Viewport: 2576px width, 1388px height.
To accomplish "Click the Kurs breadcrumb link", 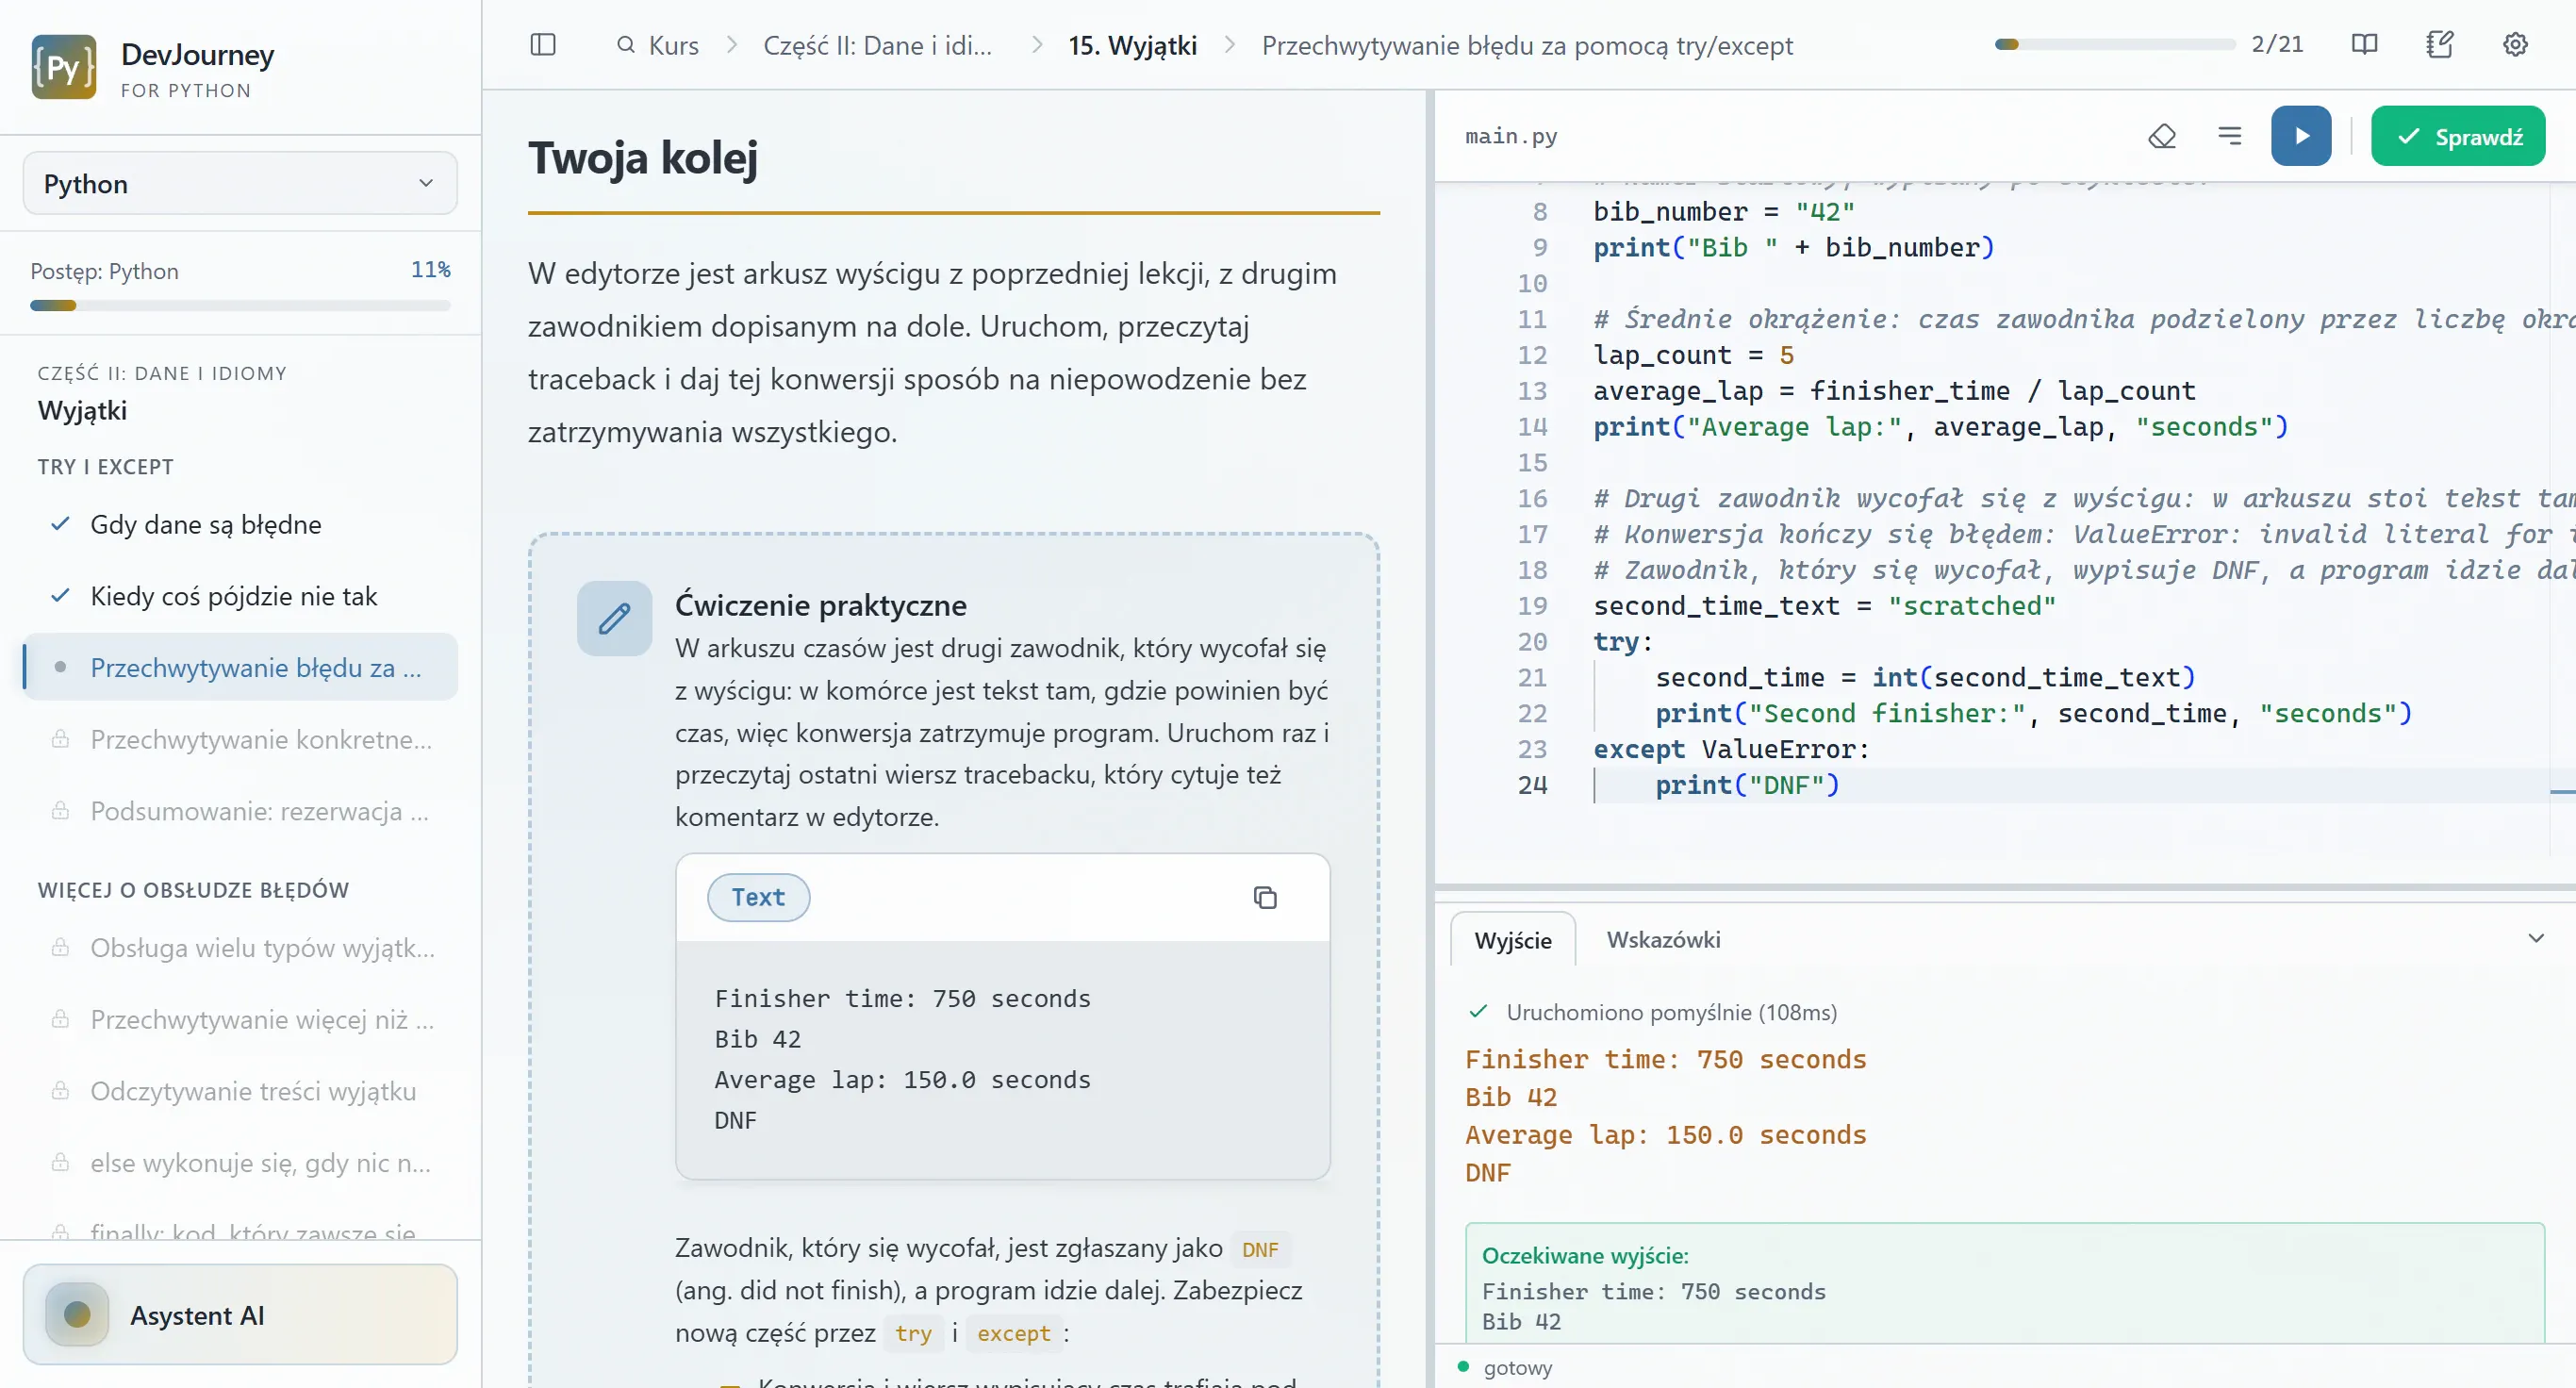I will [673, 45].
